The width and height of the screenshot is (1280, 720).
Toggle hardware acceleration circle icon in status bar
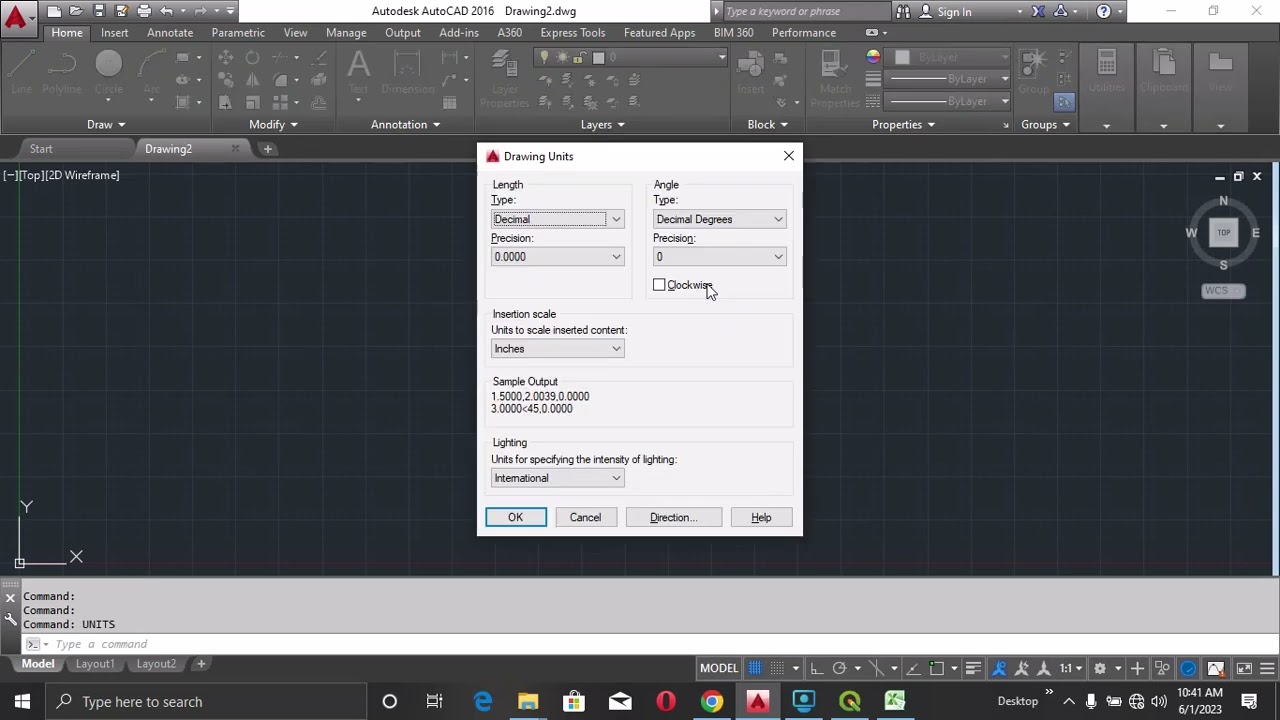pos(1188,668)
